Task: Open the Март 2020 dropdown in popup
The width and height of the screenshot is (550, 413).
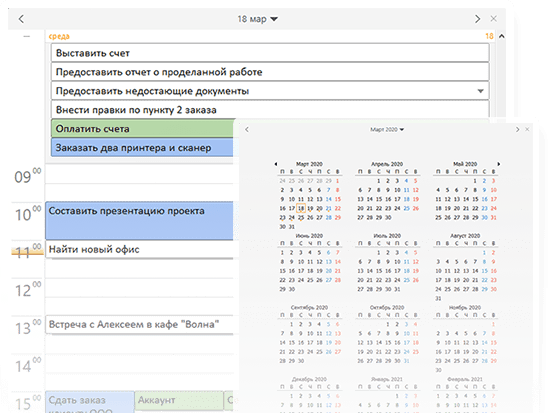Action: click(387, 129)
